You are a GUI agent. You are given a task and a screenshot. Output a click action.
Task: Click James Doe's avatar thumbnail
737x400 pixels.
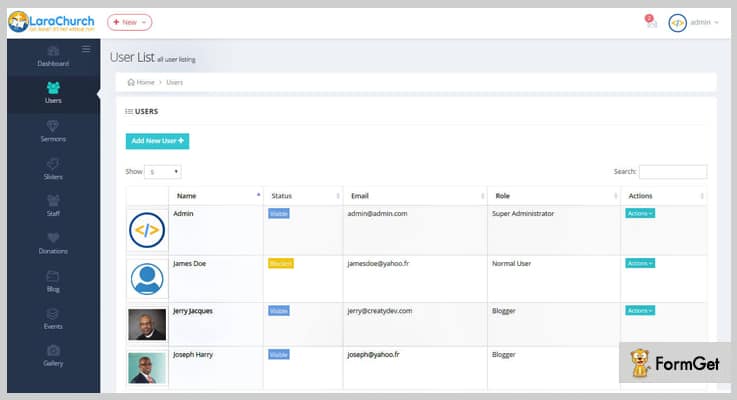pos(147,279)
